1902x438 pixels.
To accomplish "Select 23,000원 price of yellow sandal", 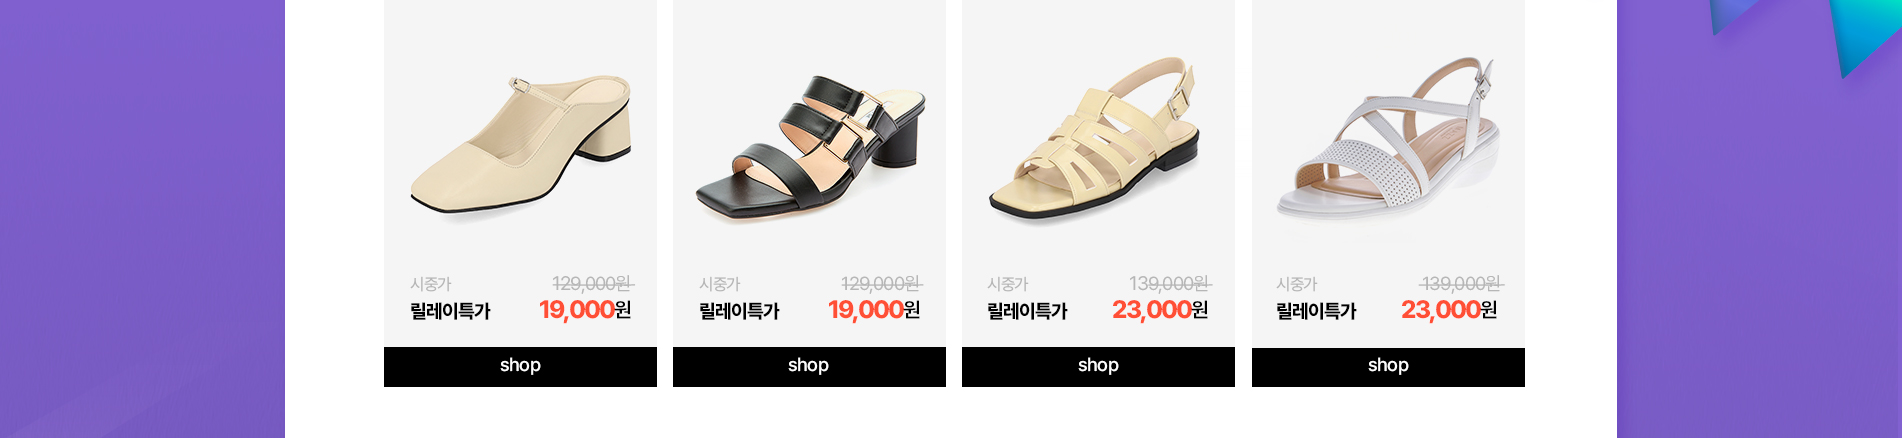I will click(x=1160, y=310).
